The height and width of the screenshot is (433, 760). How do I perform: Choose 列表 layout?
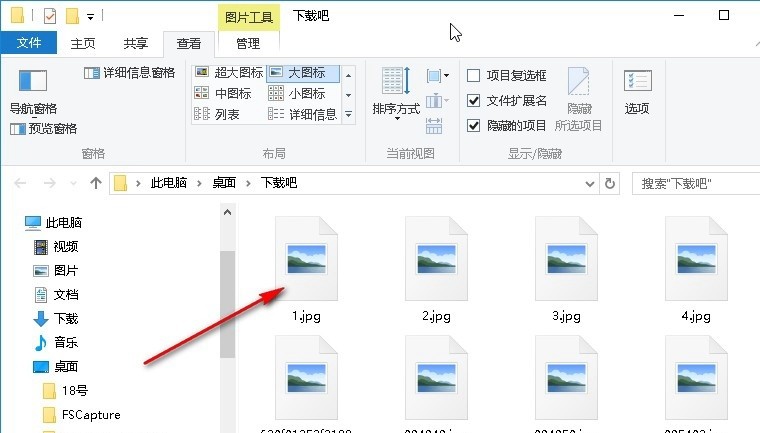tap(217, 114)
